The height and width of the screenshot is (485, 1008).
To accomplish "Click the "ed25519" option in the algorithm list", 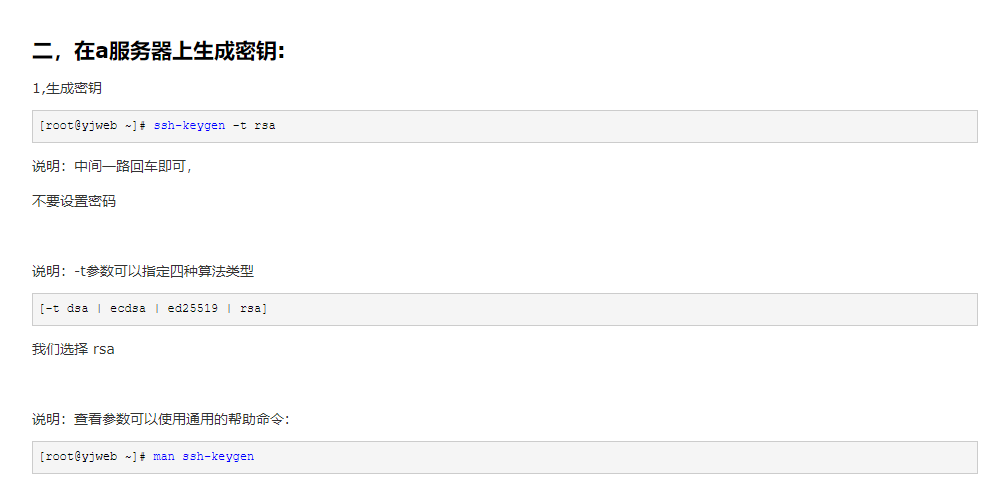I will [x=190, y=309].
